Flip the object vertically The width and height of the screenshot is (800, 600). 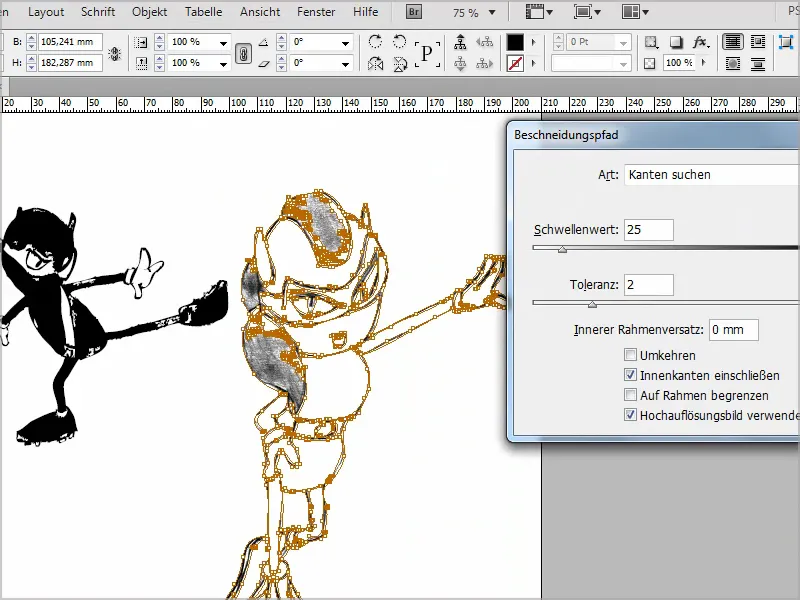pos(399,64)
